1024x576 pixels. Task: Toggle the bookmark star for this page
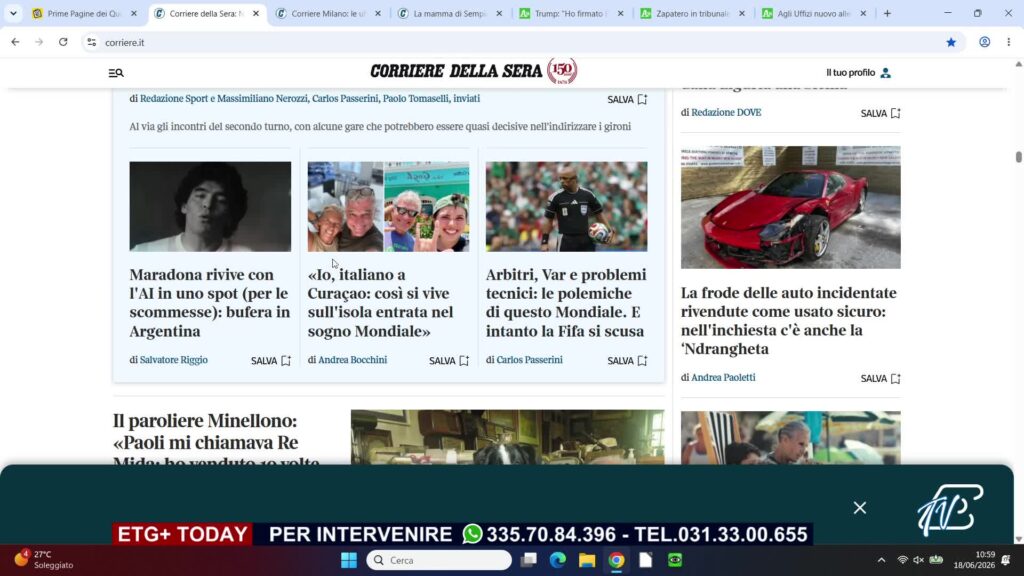point(951,42)
